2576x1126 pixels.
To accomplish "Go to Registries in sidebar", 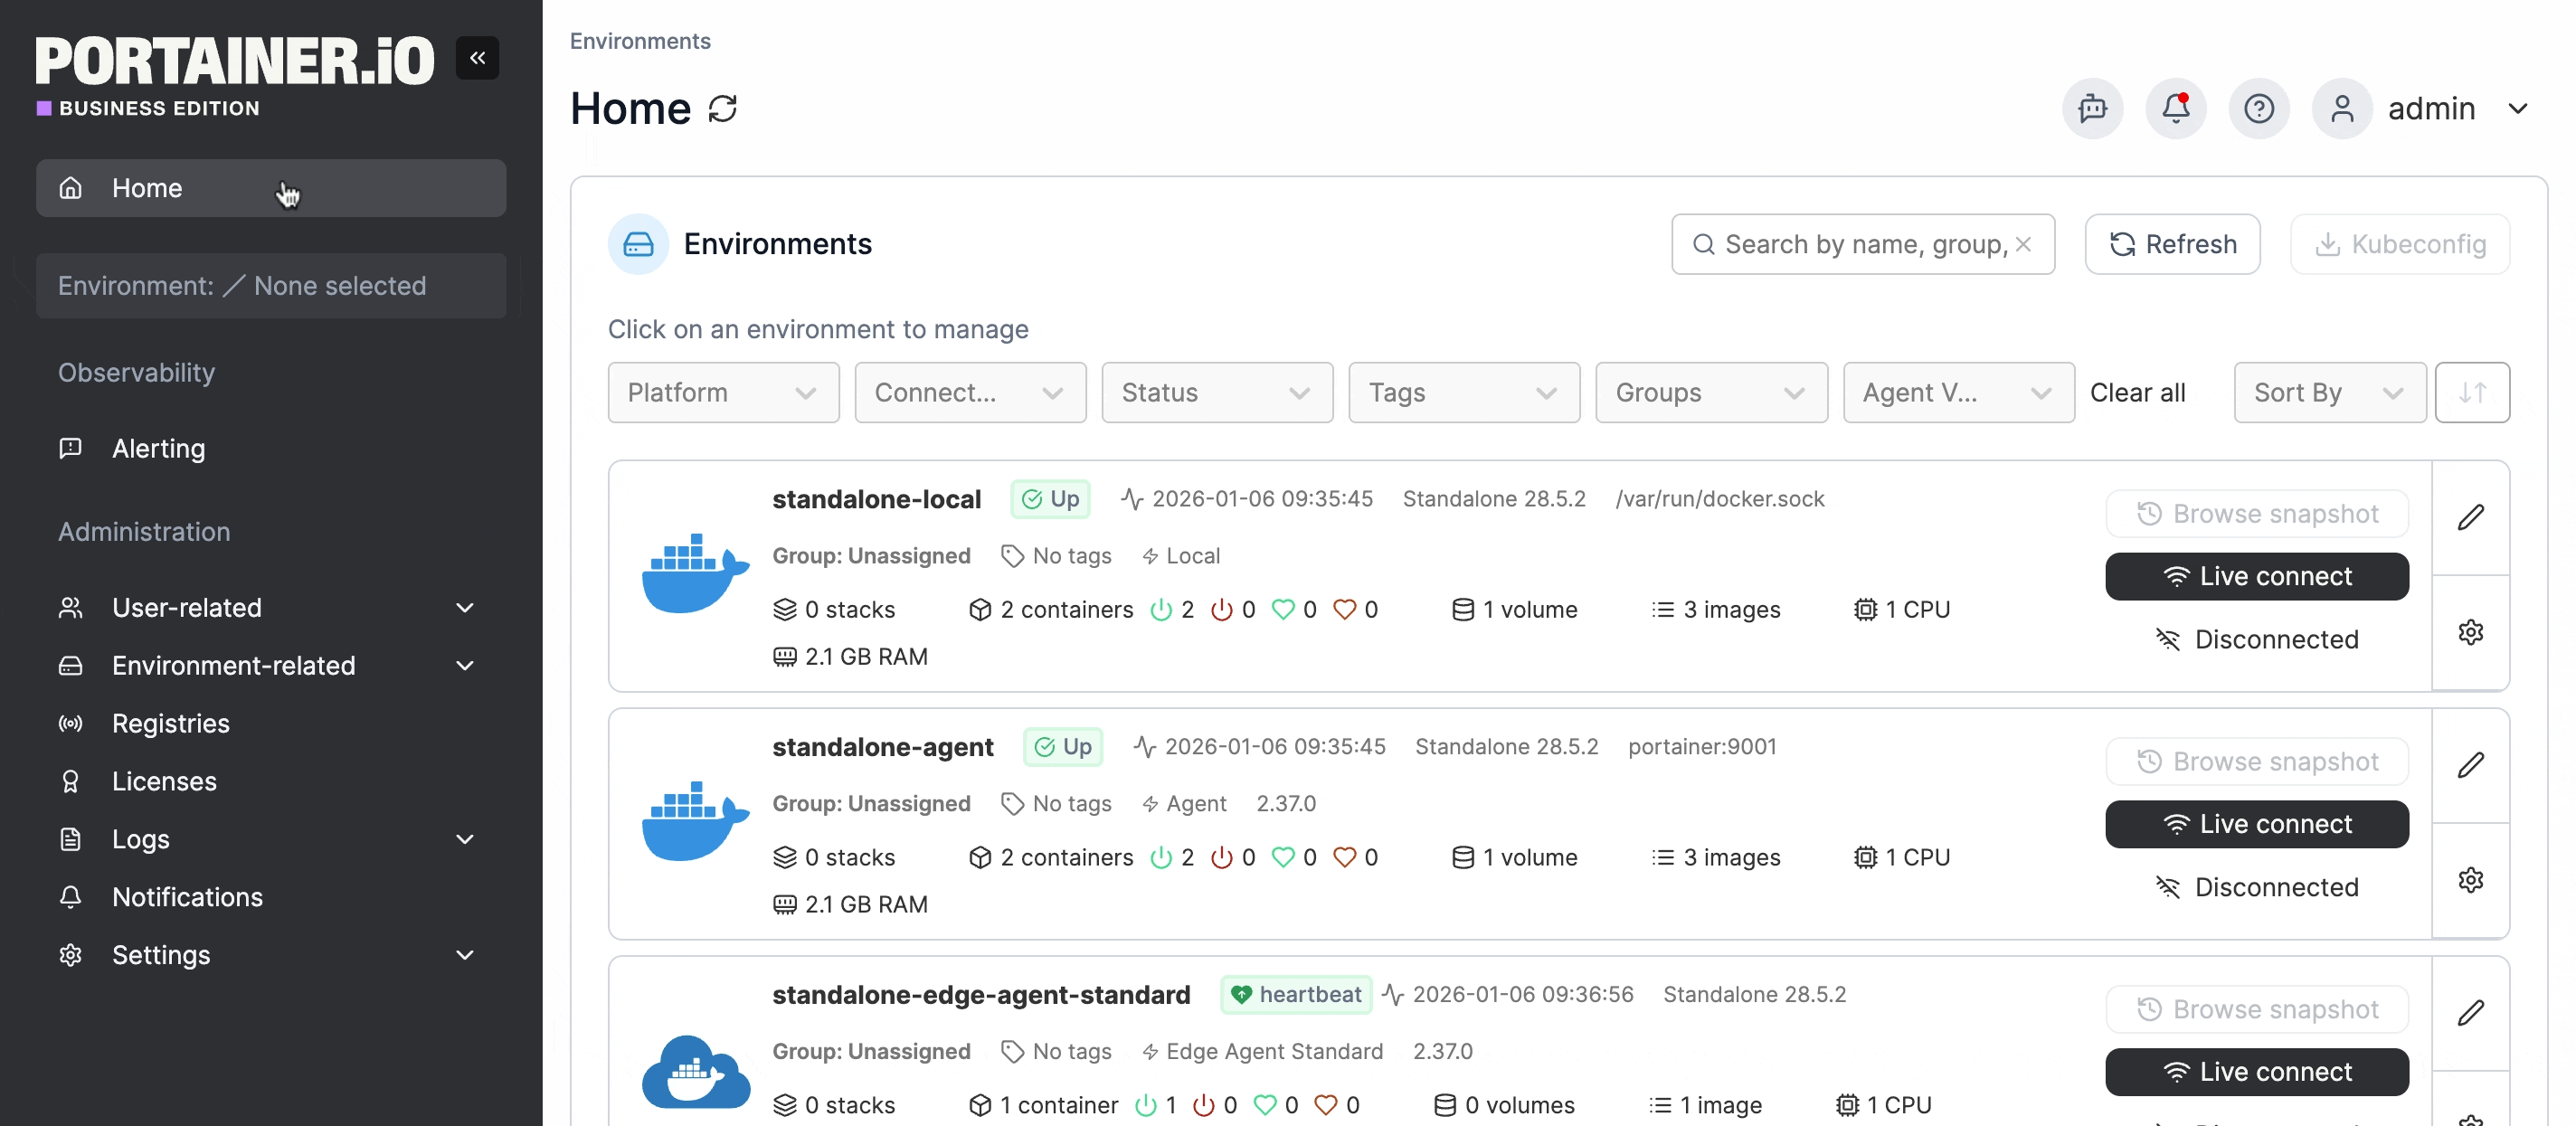I will [170, 723].
